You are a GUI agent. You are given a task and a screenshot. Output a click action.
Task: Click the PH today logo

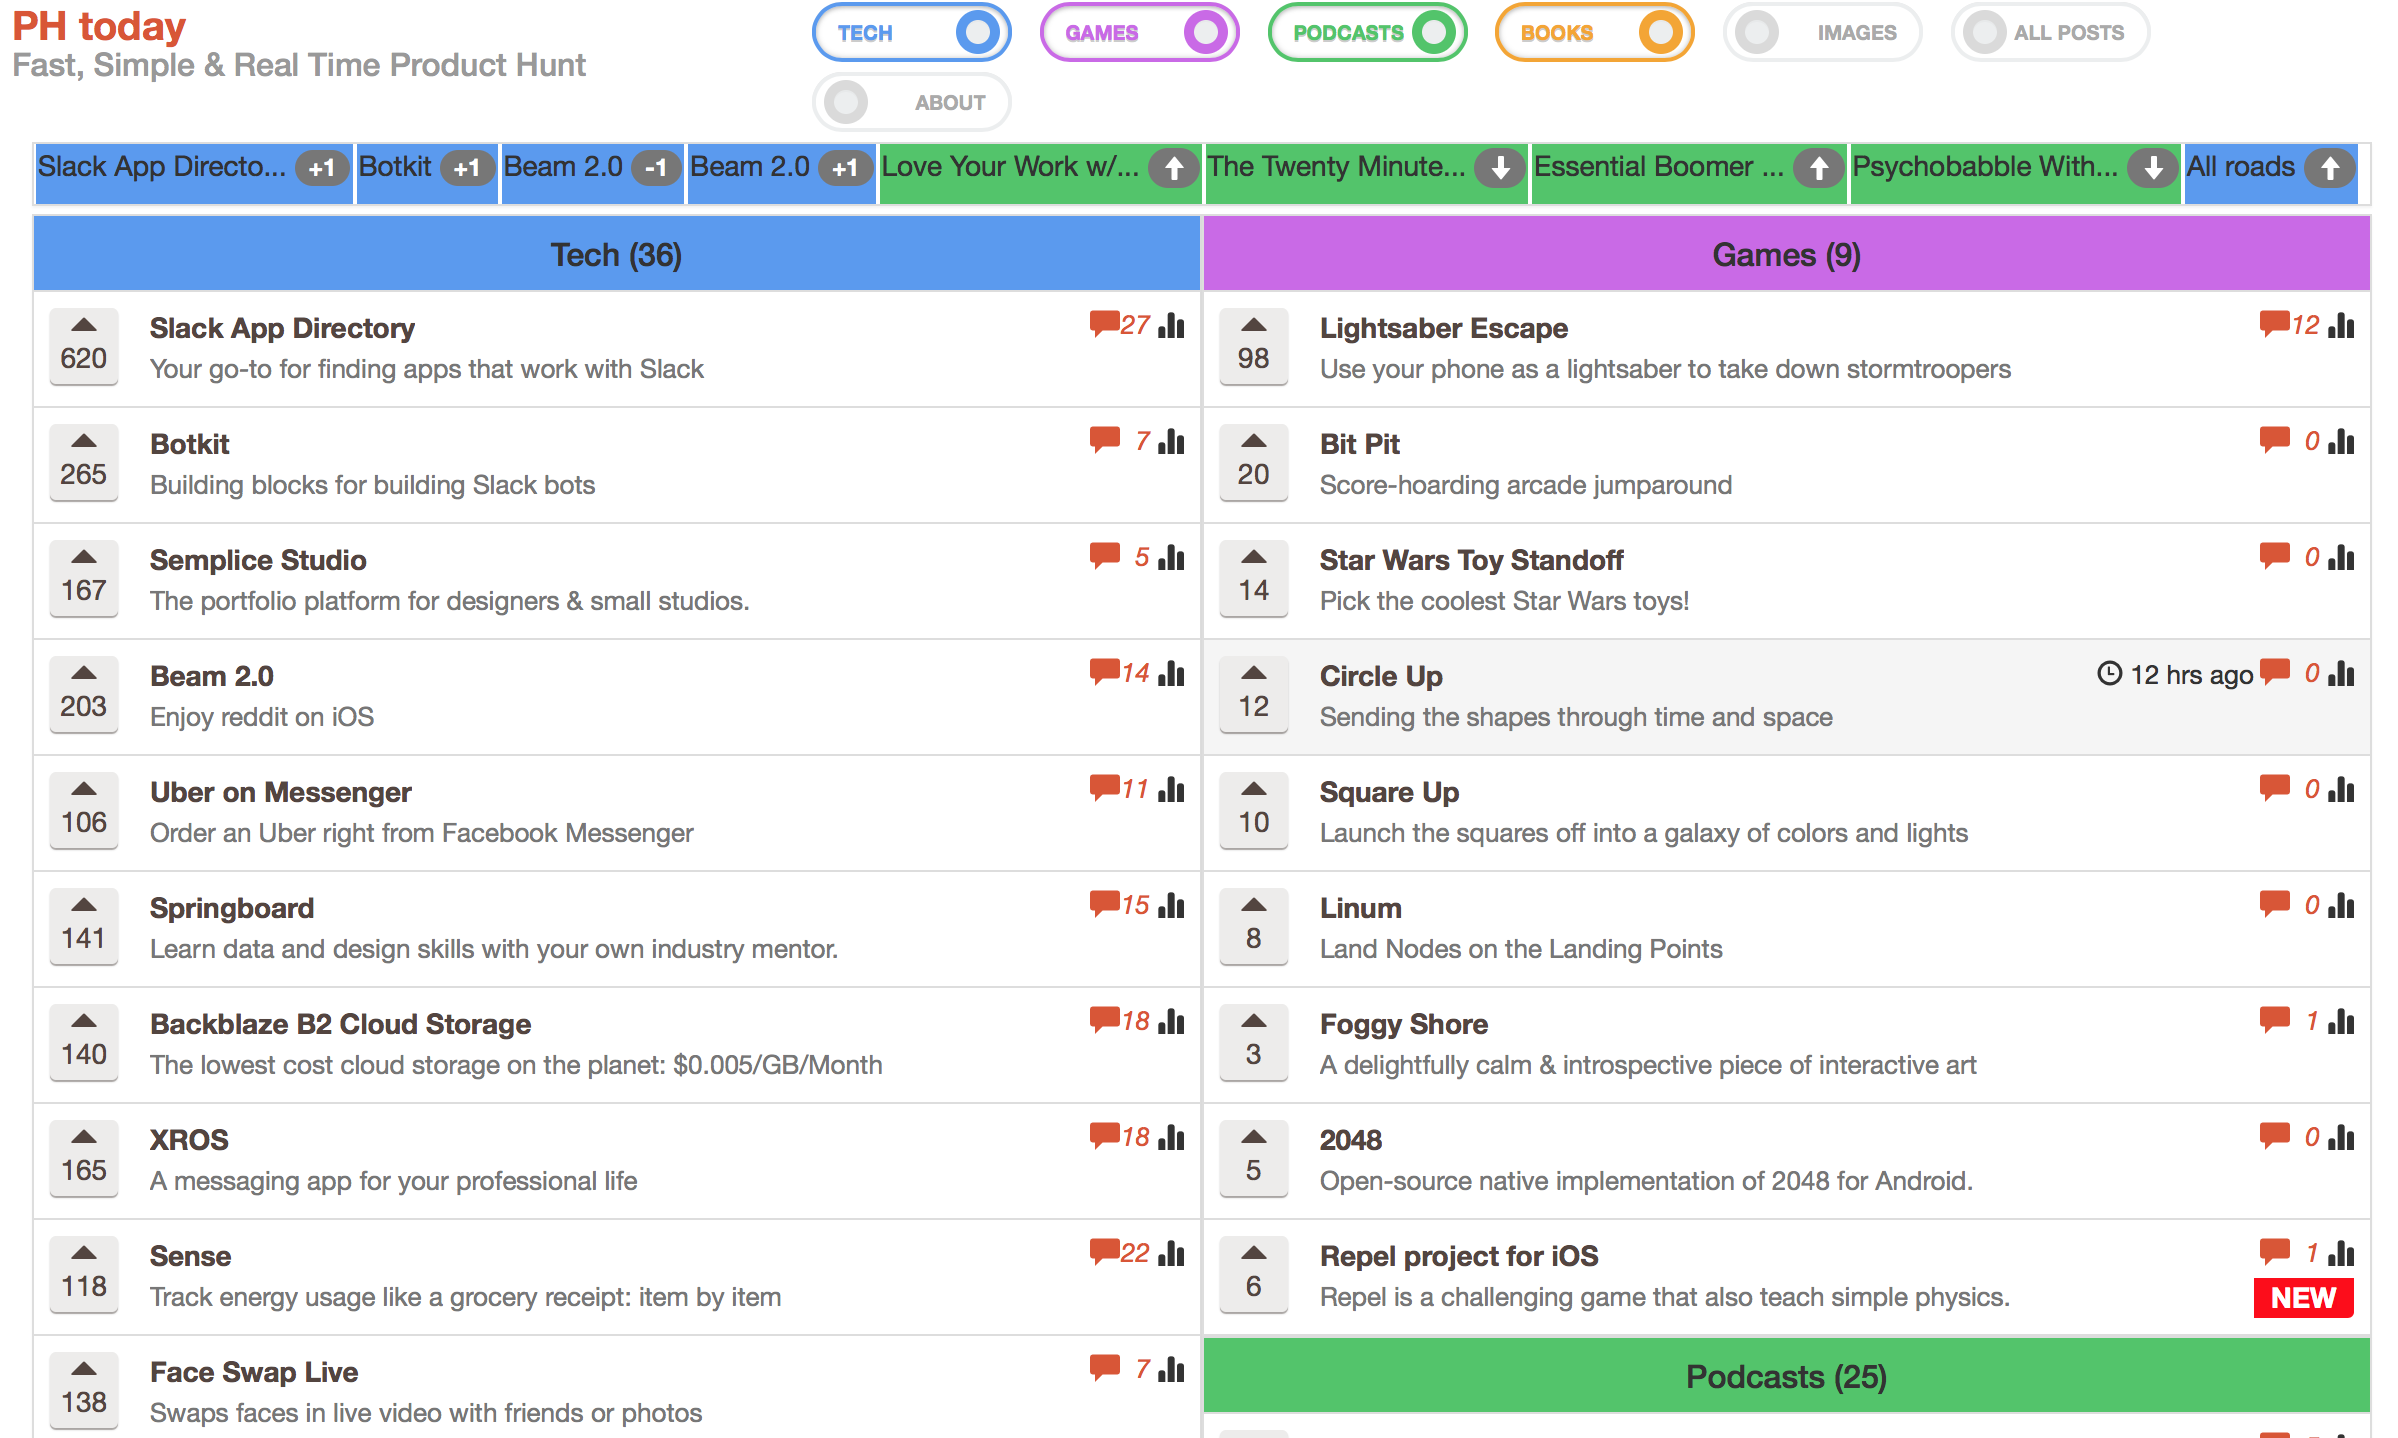[99, 26]
